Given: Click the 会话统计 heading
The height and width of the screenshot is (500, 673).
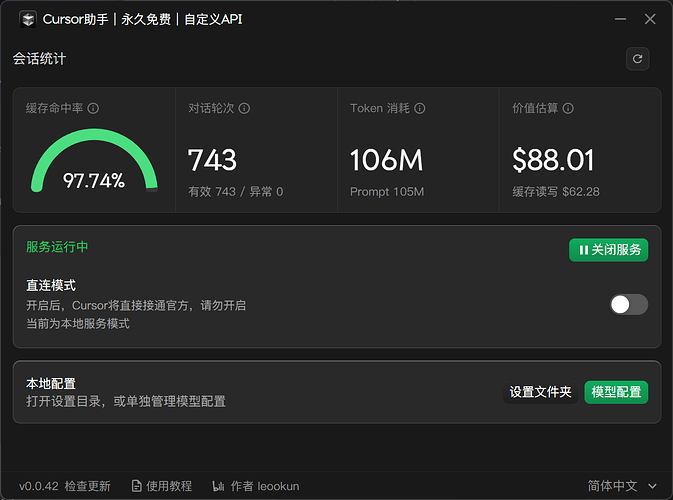Looking at the screenshot, I should pos(39,59).
